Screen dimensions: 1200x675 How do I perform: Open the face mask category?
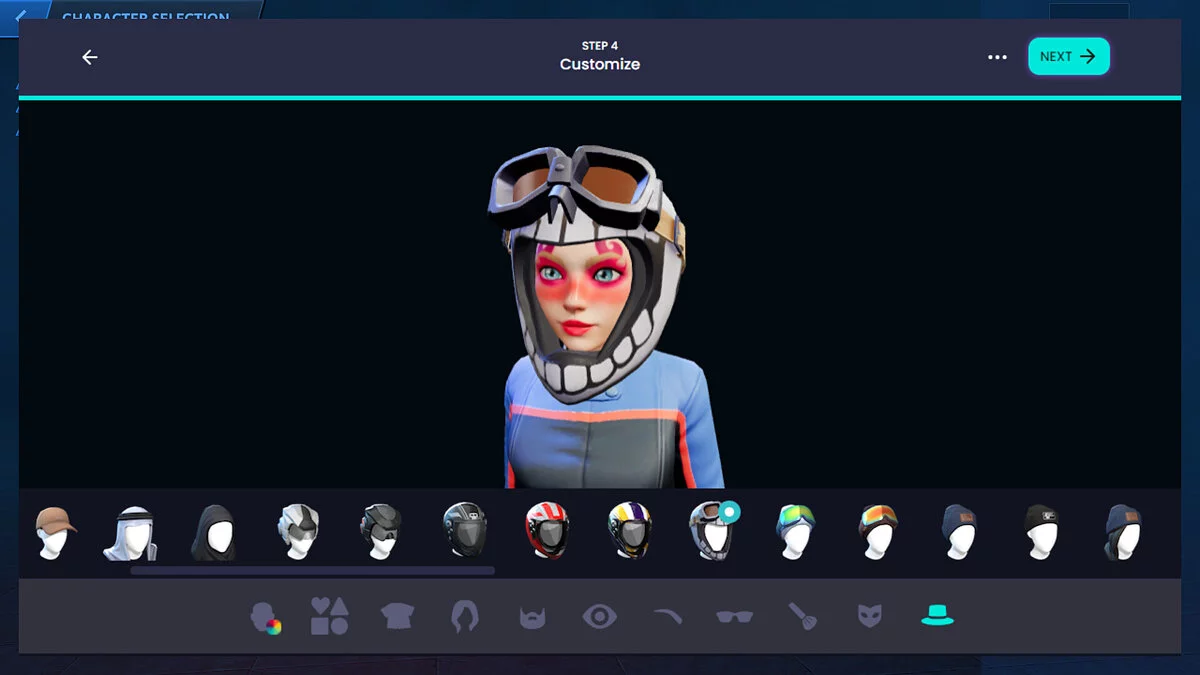pos(869,615)
